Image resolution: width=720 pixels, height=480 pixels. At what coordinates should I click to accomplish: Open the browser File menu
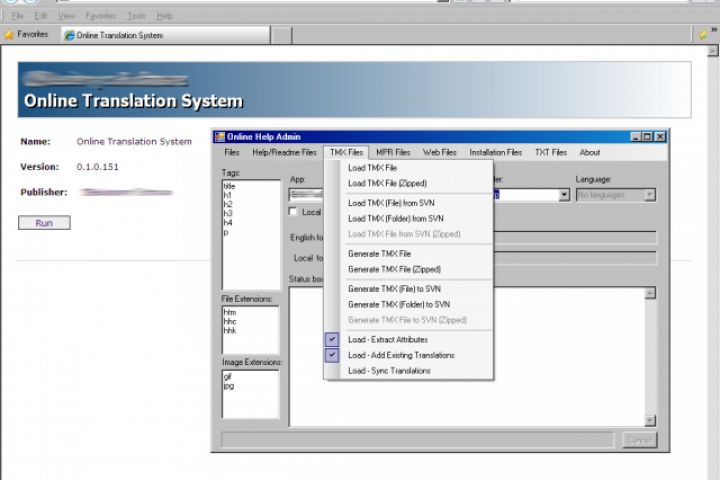tap(18, 16)
